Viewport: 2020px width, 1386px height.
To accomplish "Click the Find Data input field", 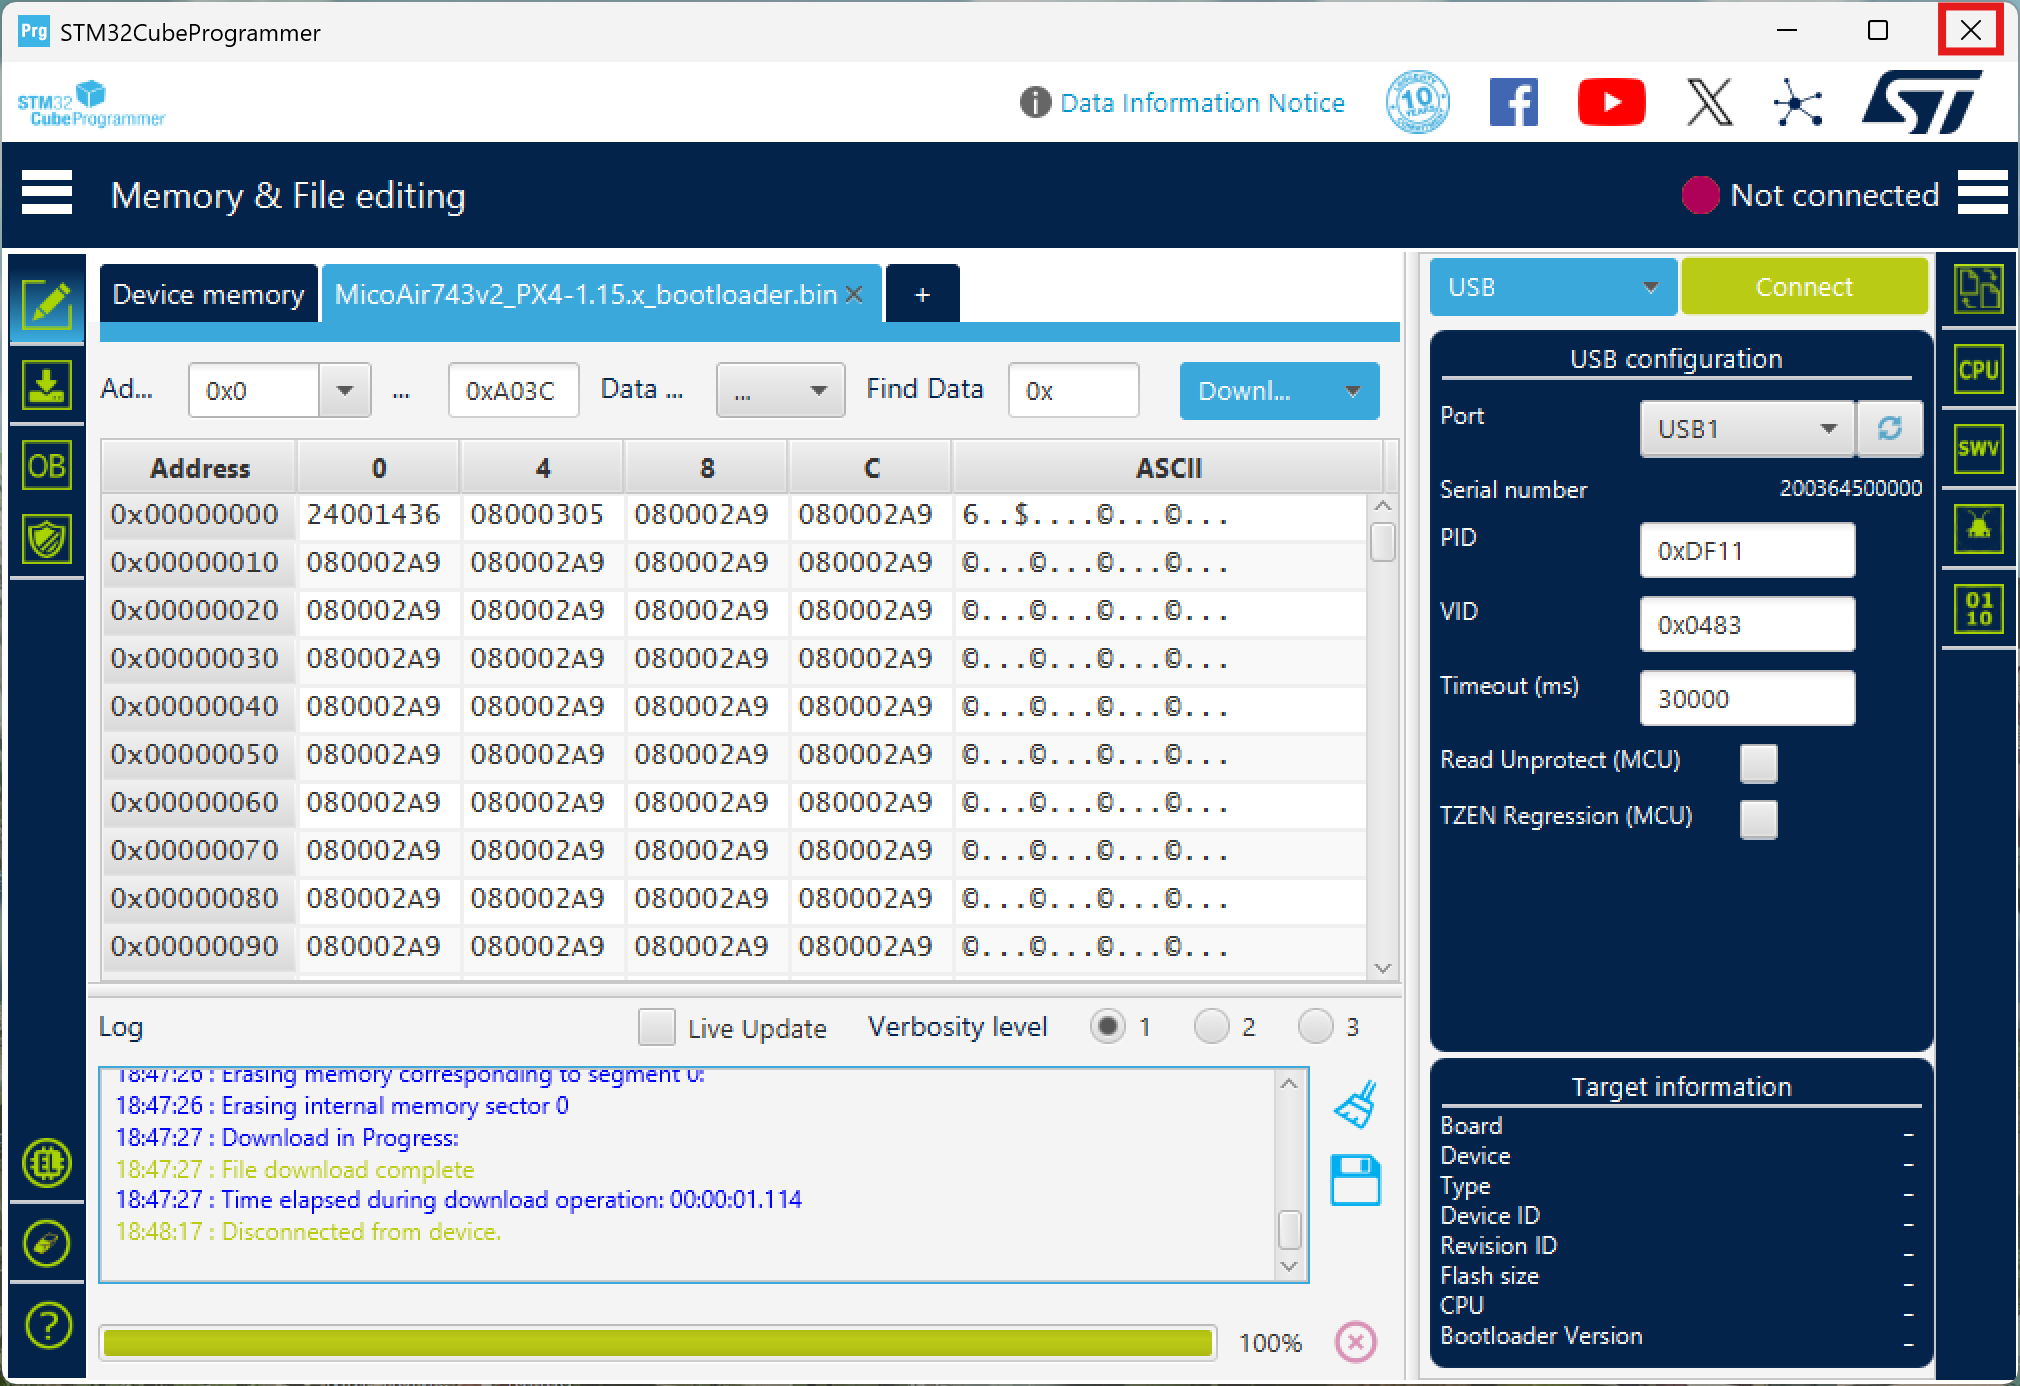I will 1073,391.
